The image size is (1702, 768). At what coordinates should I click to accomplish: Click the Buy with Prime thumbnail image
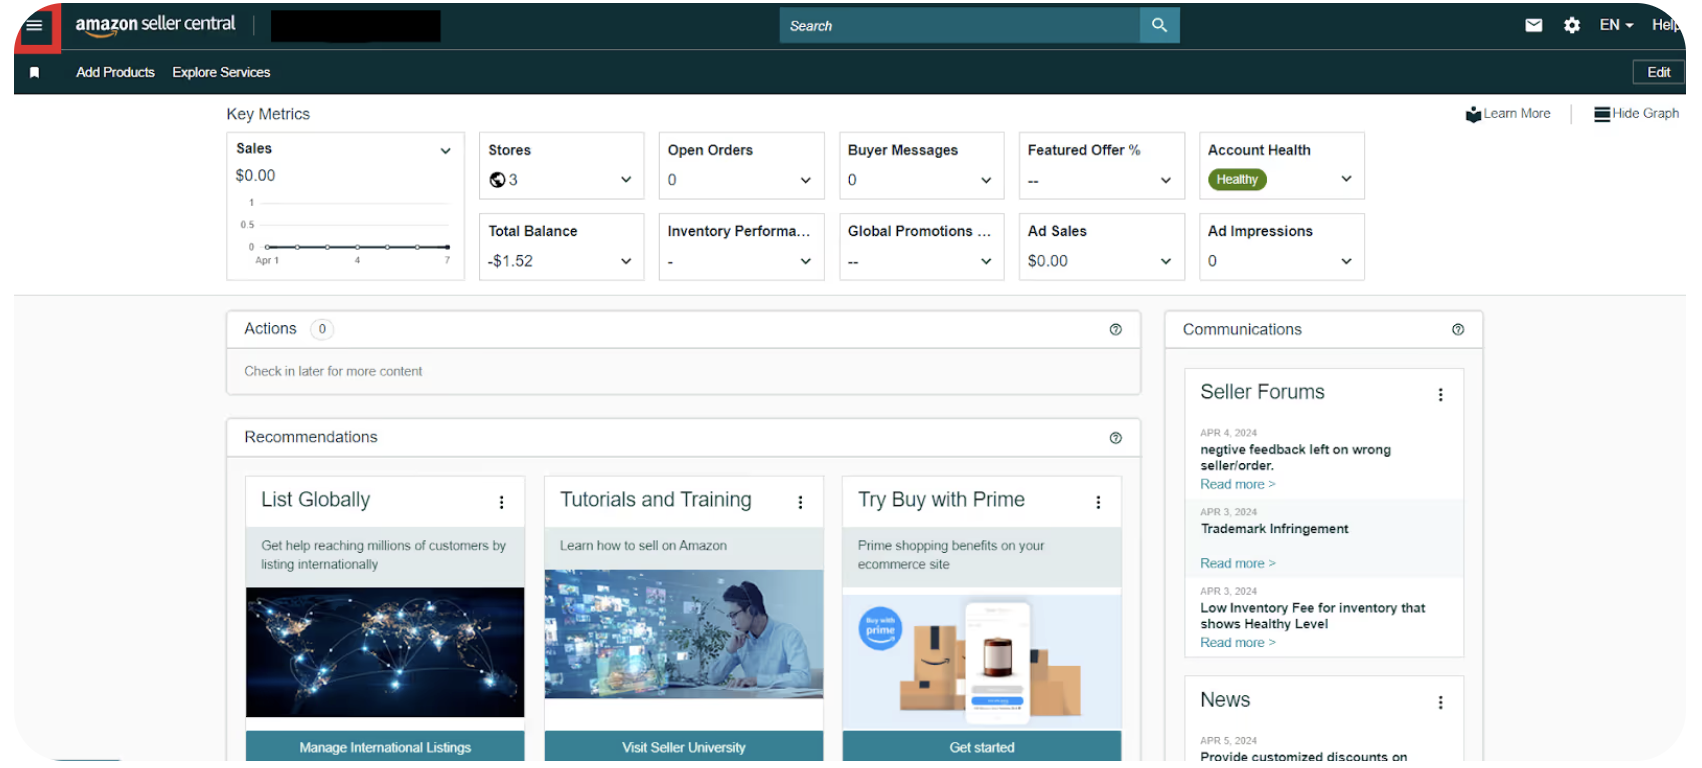[981, 660]
